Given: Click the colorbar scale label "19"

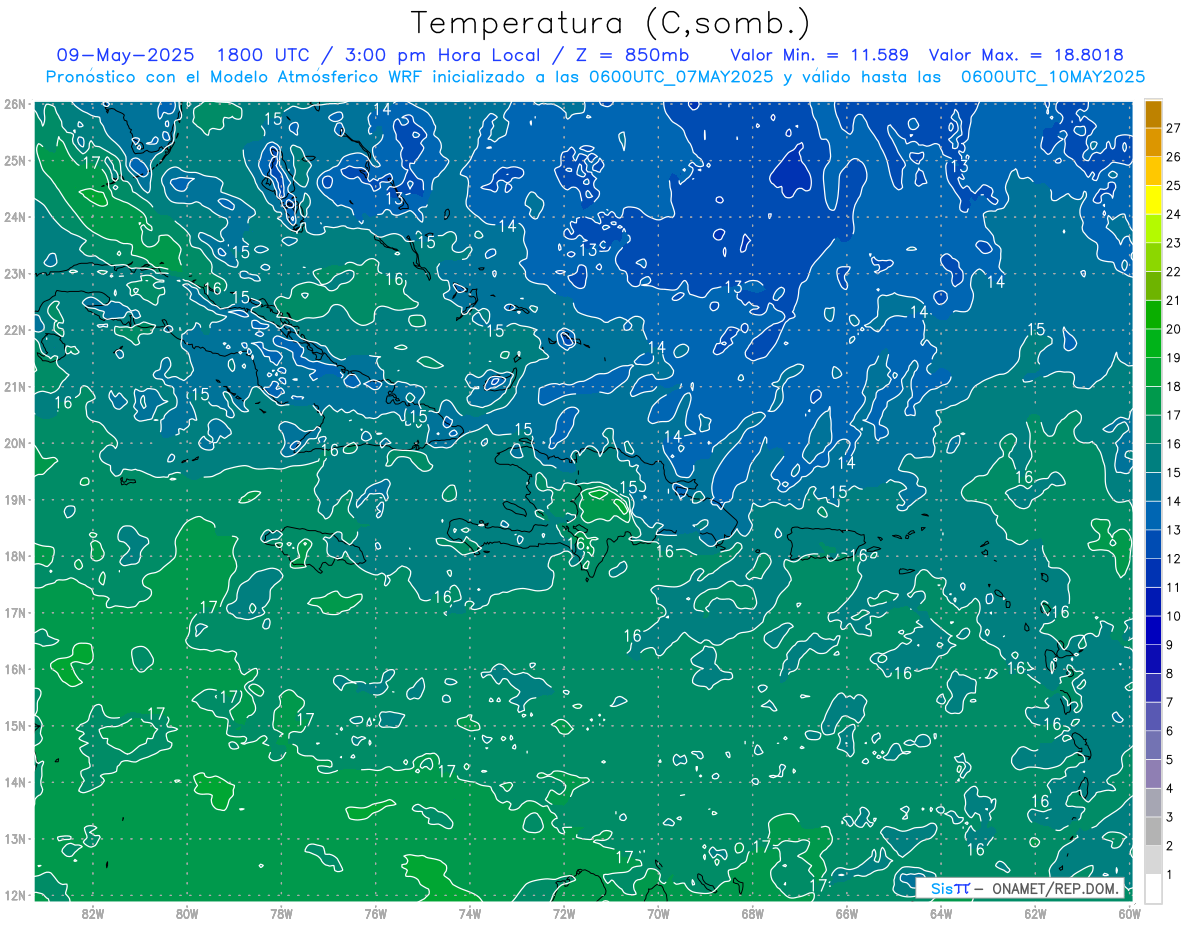Looking at the screenshot, I should click(1174, 358).
